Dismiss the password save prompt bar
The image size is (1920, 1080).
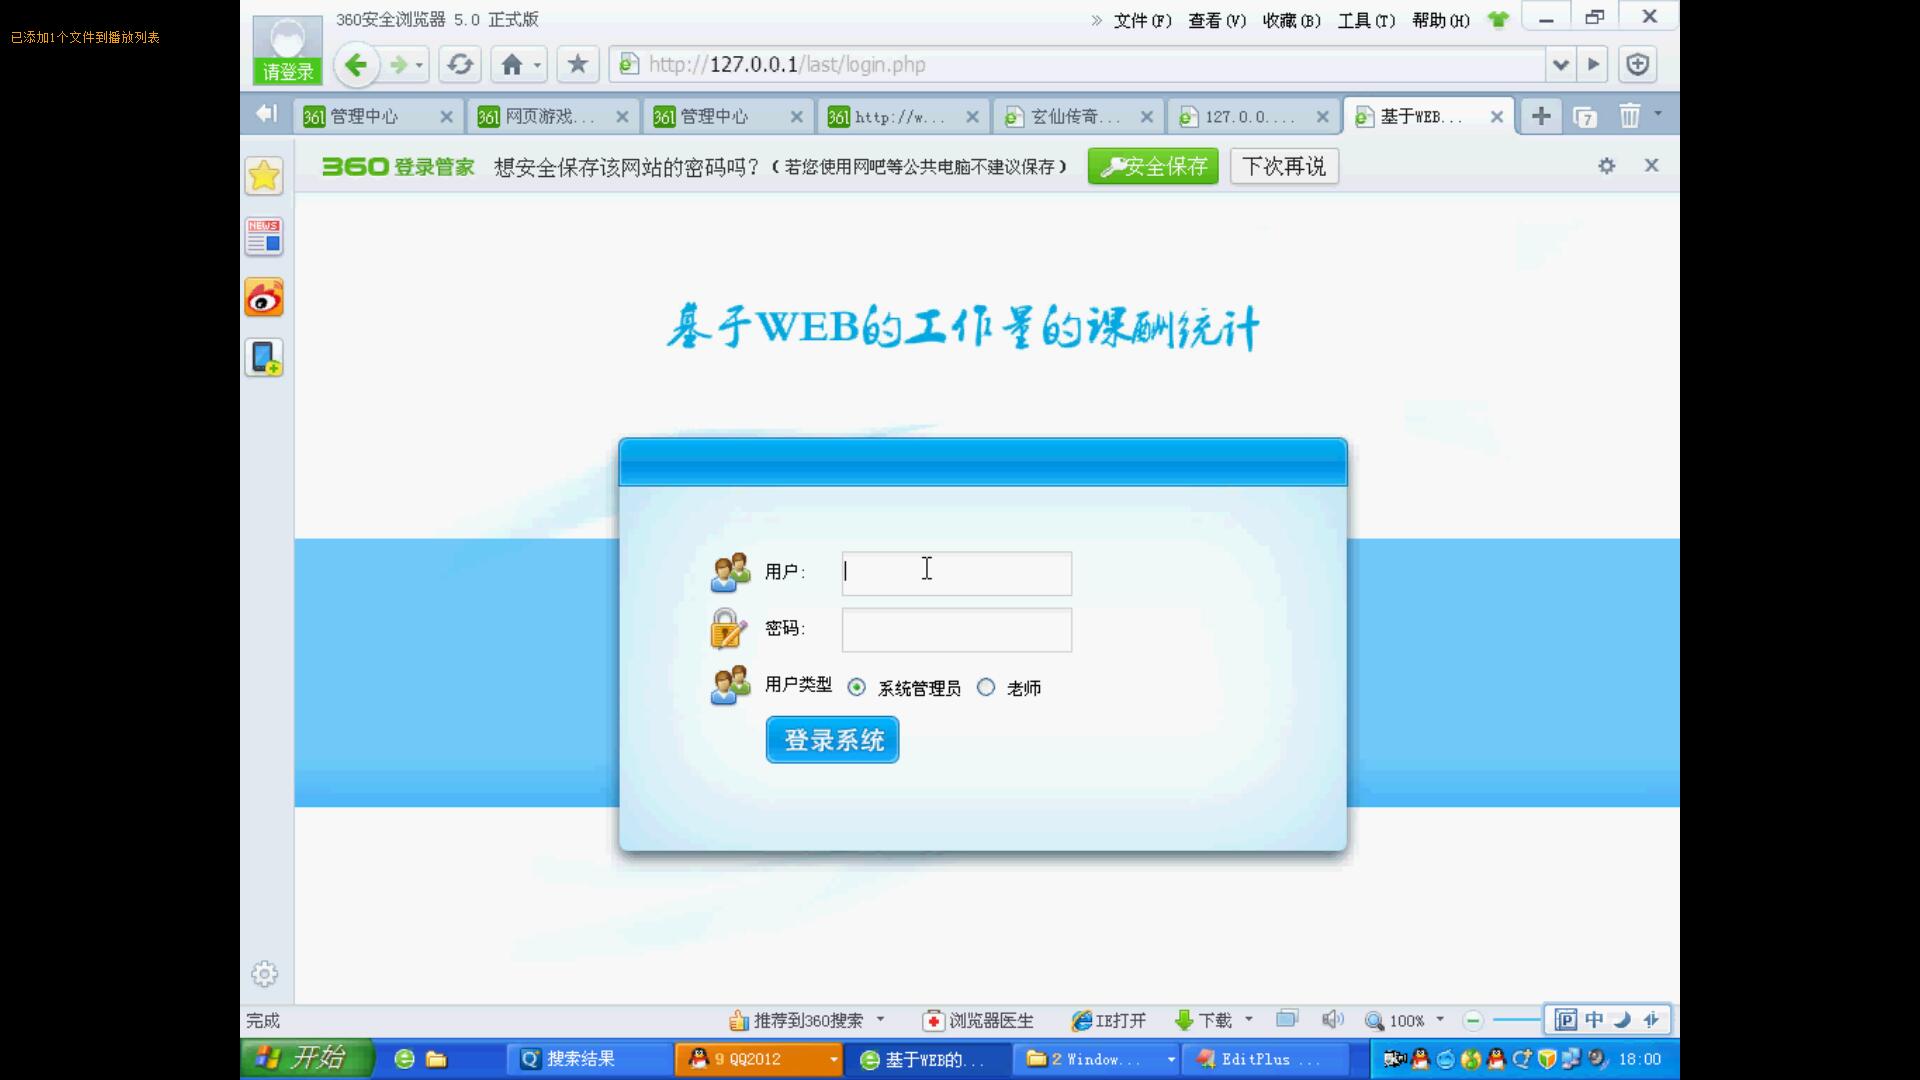[x=1652, y=165]
